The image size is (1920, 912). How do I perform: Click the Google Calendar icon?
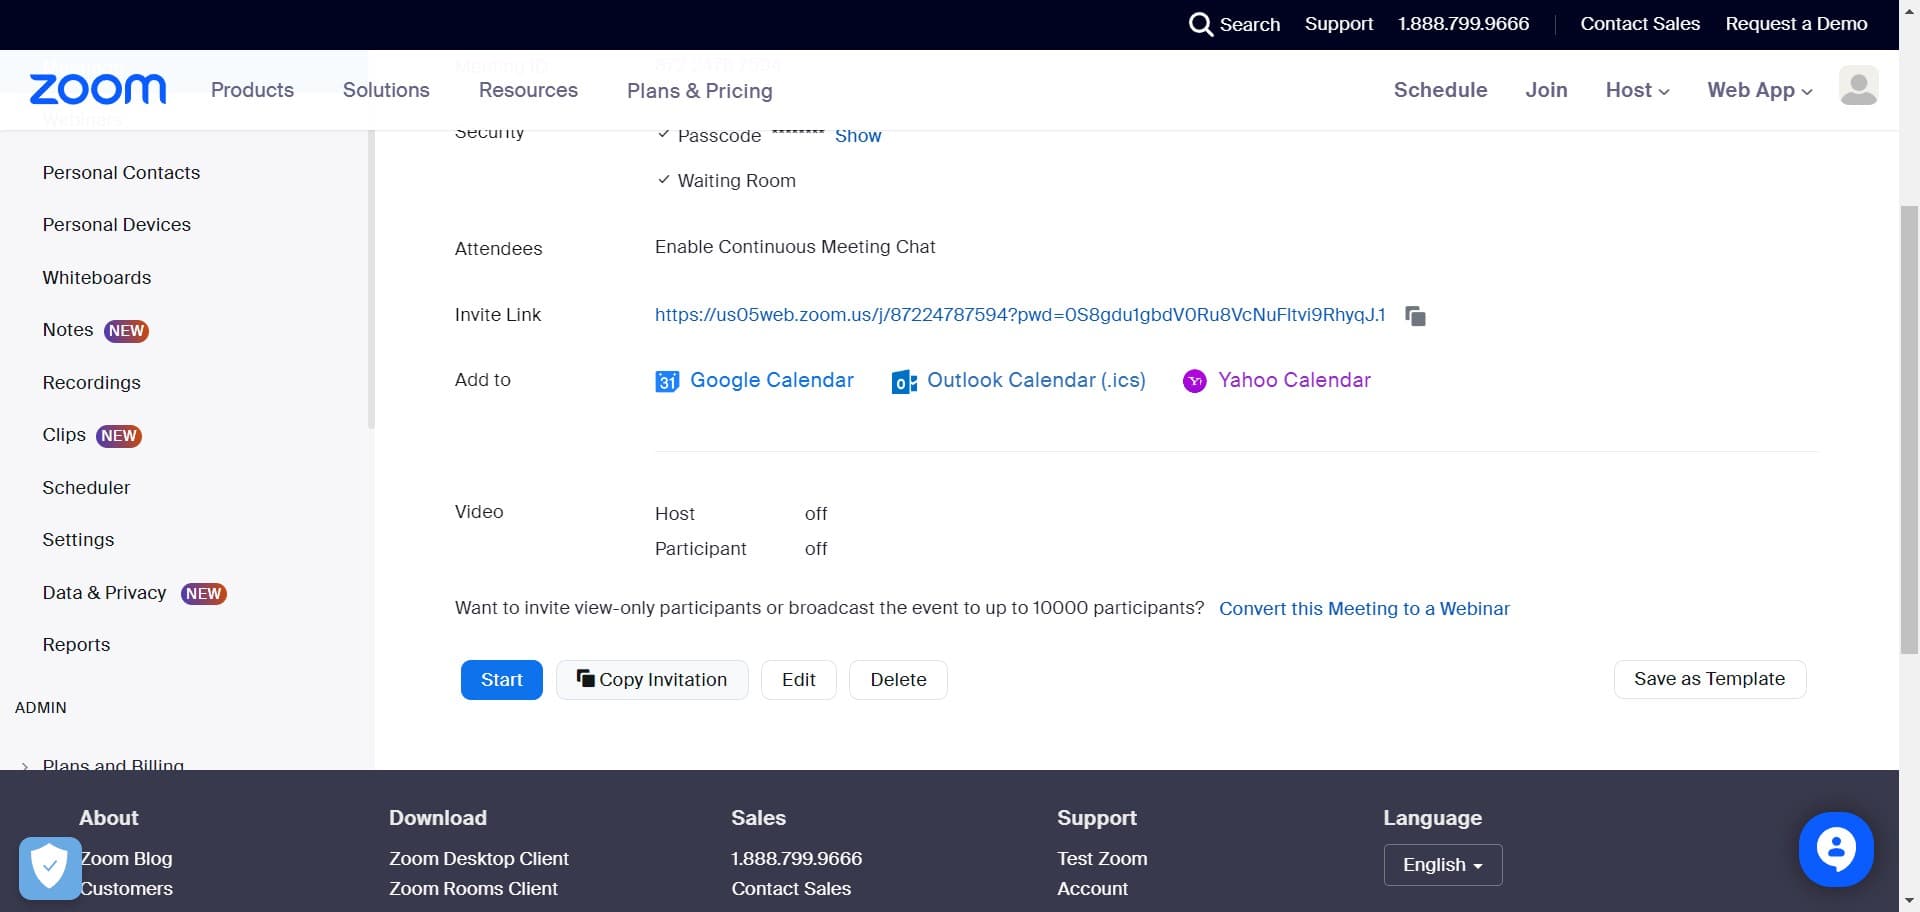click(667, 381)
